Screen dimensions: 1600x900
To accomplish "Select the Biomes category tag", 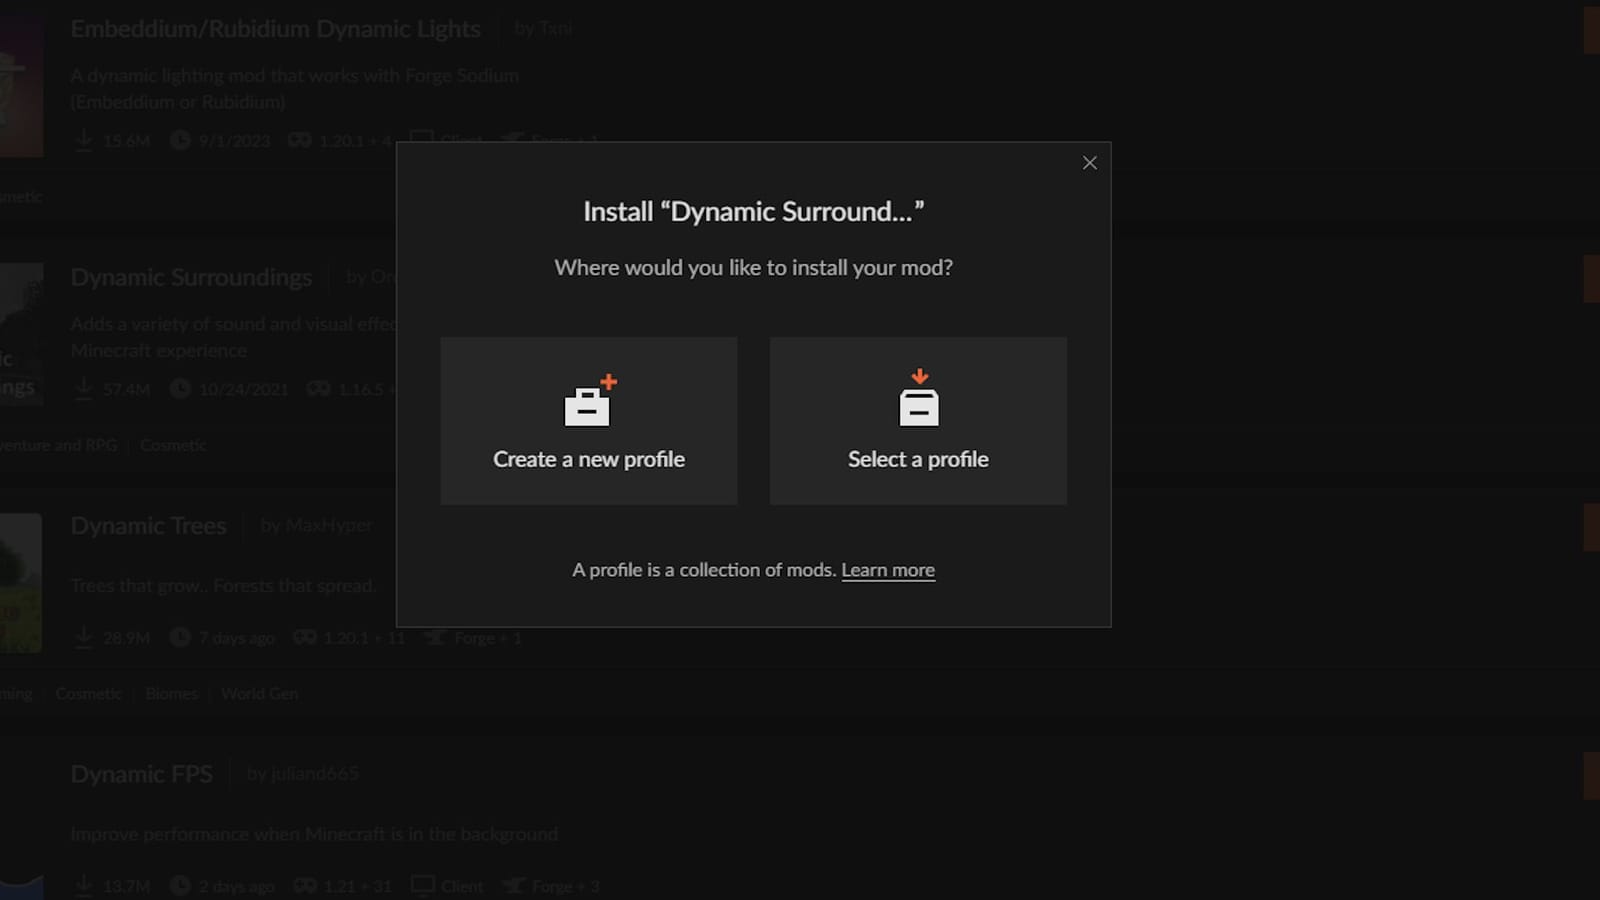I will 171,694.
